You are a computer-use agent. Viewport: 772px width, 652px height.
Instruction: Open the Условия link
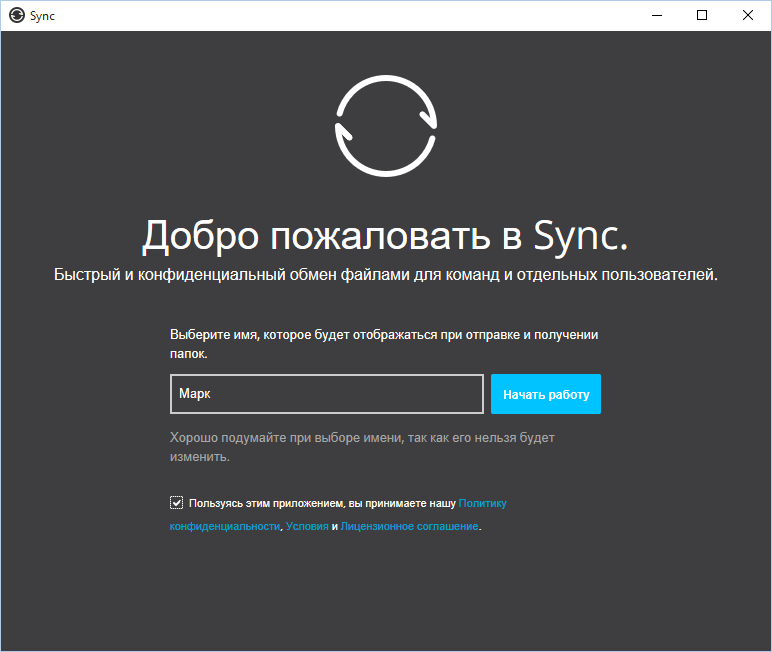tap(307, 526)
